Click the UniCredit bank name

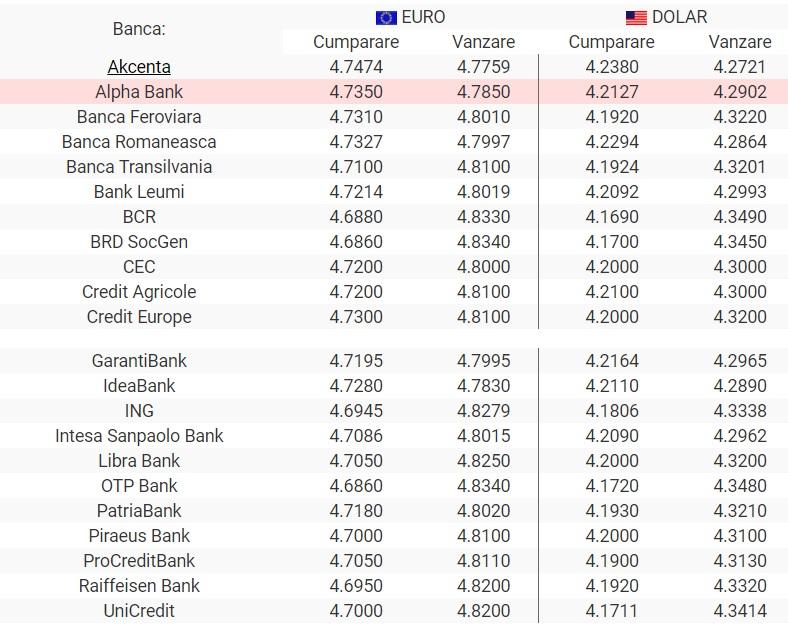(139, 611)
